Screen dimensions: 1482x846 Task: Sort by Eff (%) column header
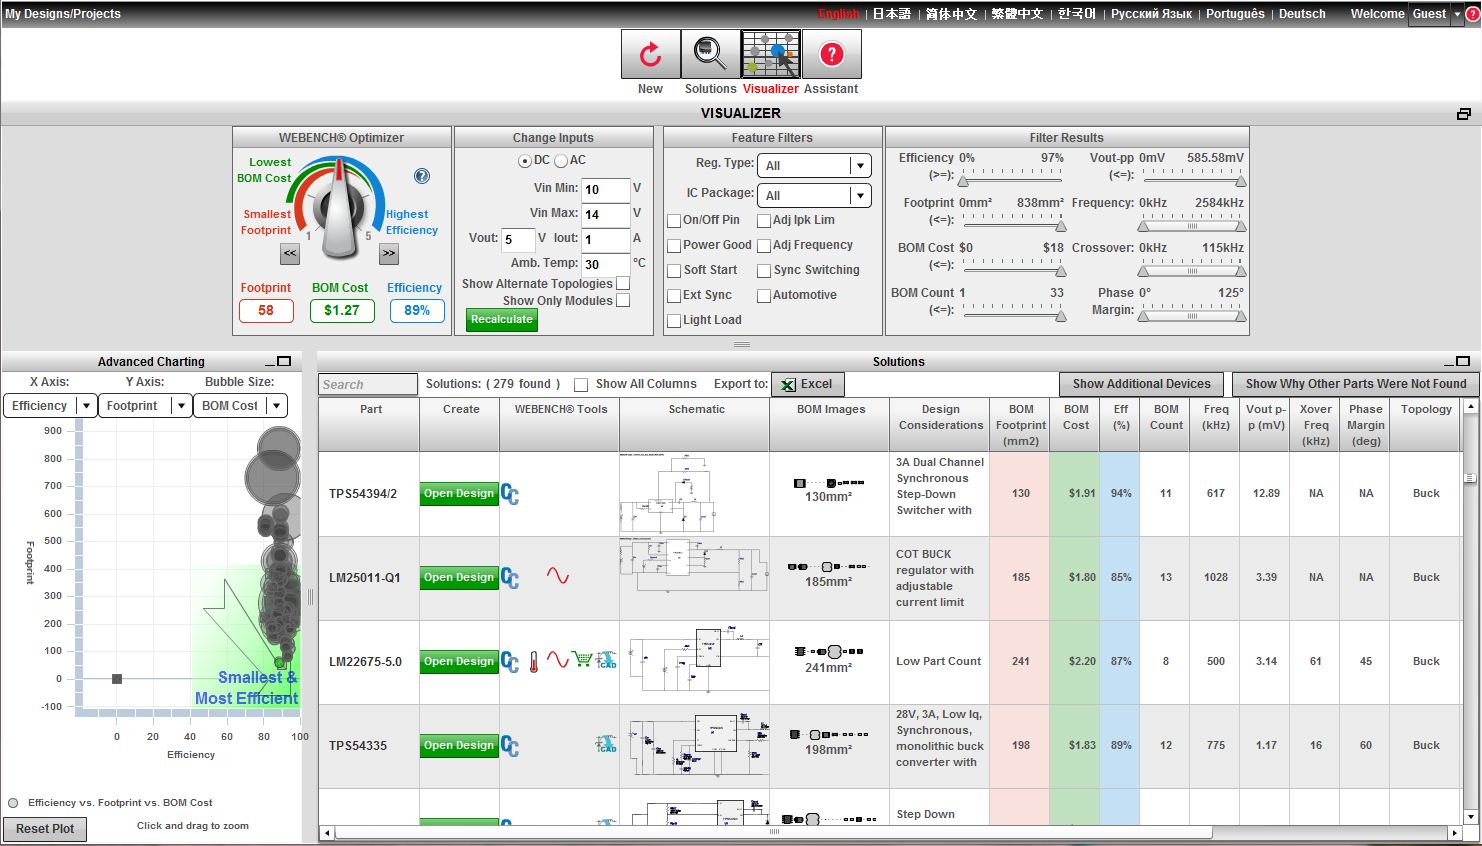1120,425
